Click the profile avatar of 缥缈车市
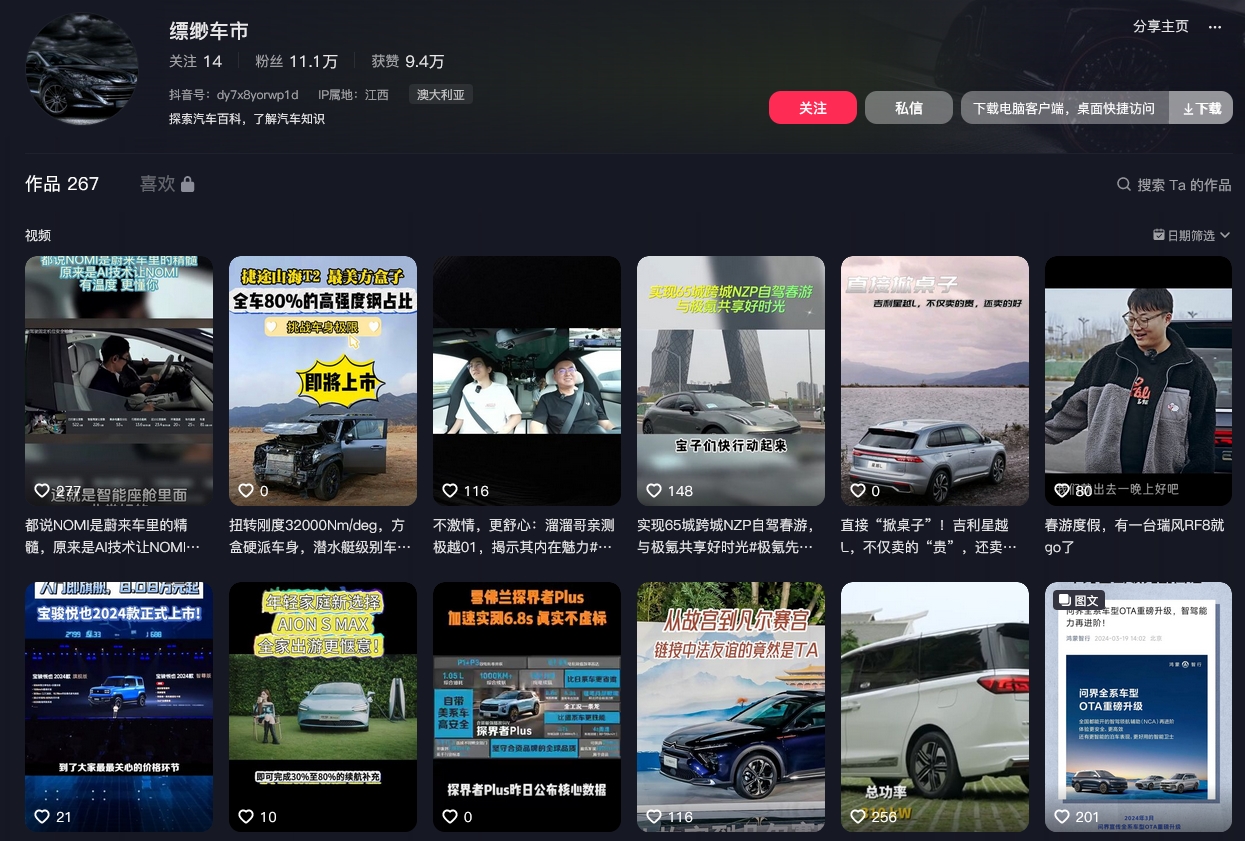Image resolution: width=1245 pixels, height=841 pixels. [80, 67]
